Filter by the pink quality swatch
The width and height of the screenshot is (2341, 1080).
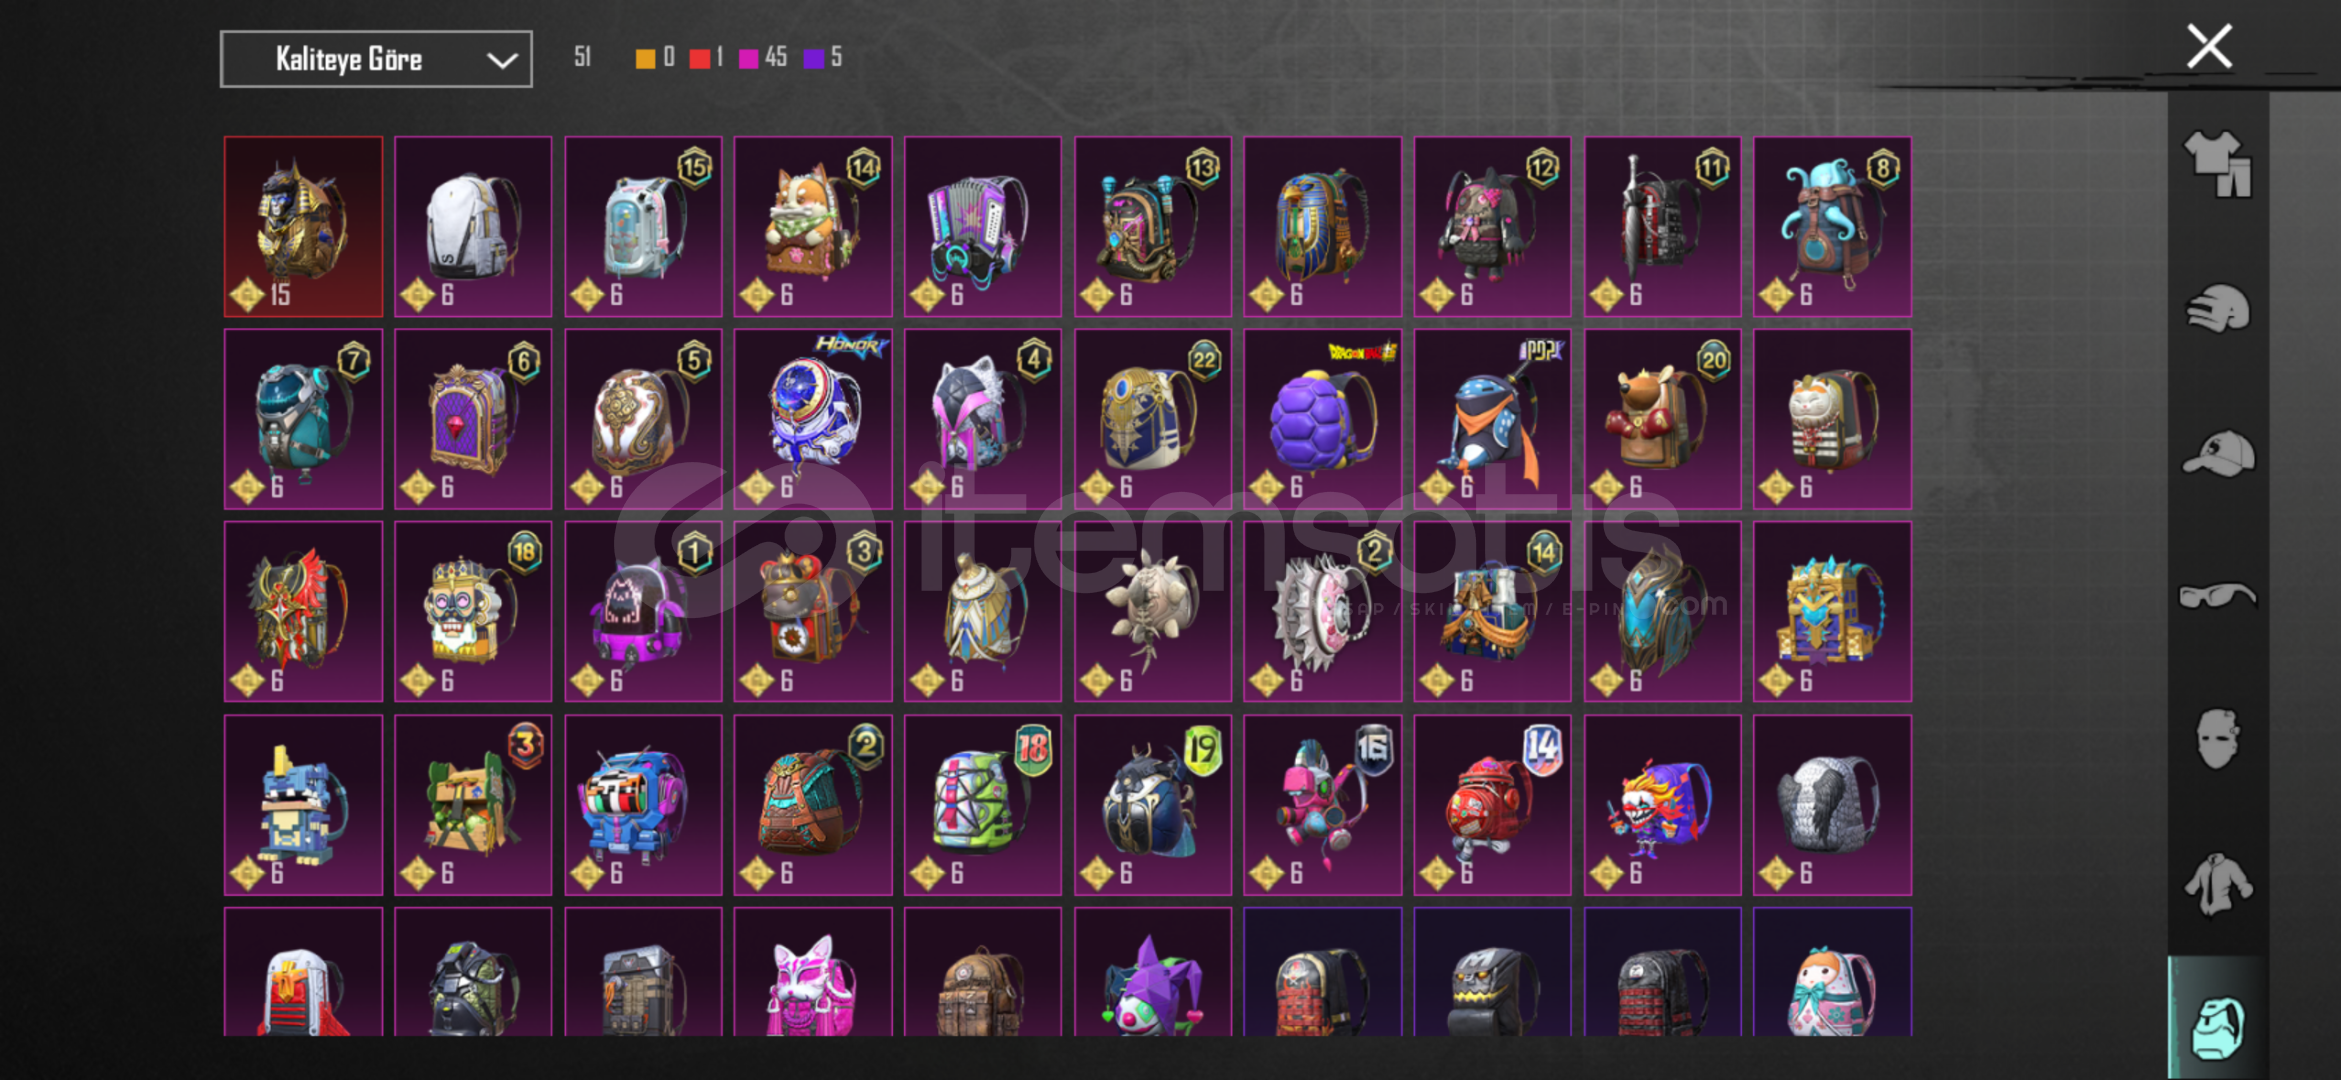[748, 58]
